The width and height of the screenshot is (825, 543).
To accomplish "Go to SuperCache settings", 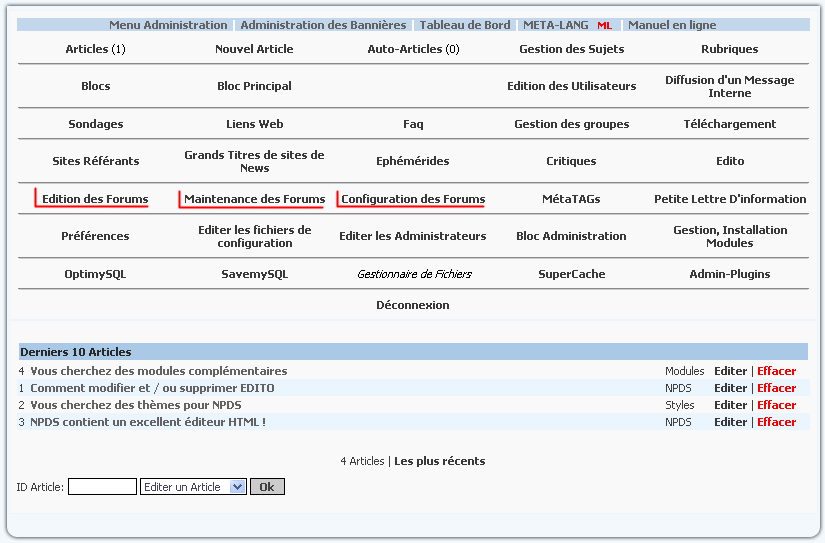I will pos(571,274).
